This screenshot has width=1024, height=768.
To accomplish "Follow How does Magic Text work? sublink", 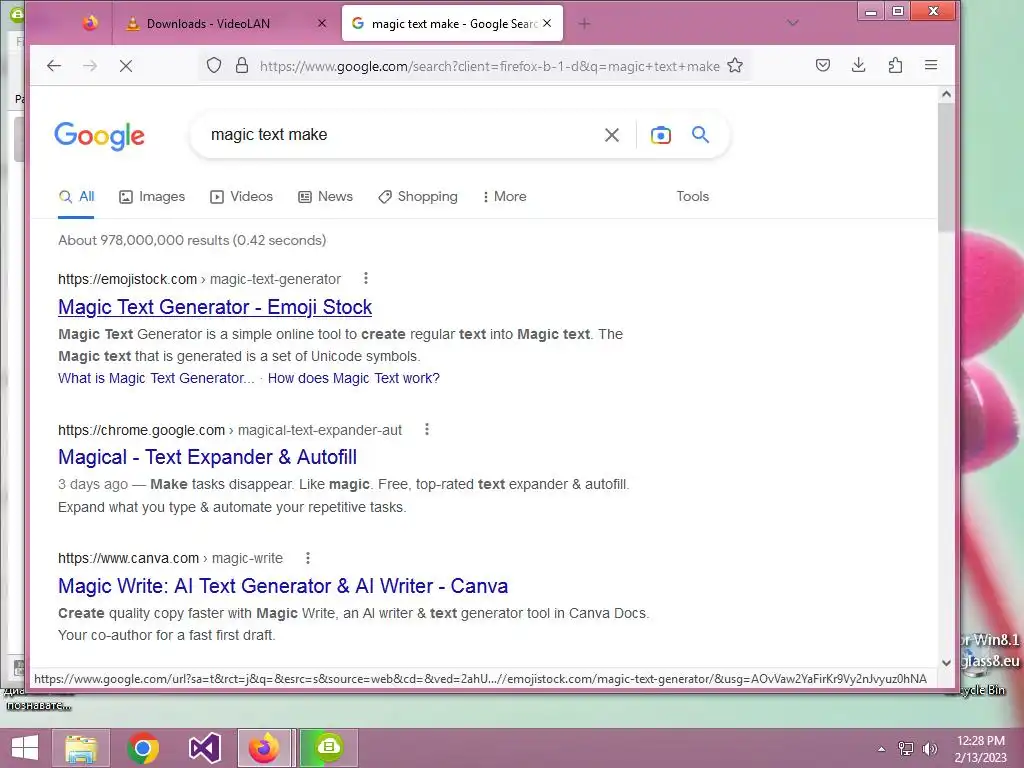I will [353, 378].
